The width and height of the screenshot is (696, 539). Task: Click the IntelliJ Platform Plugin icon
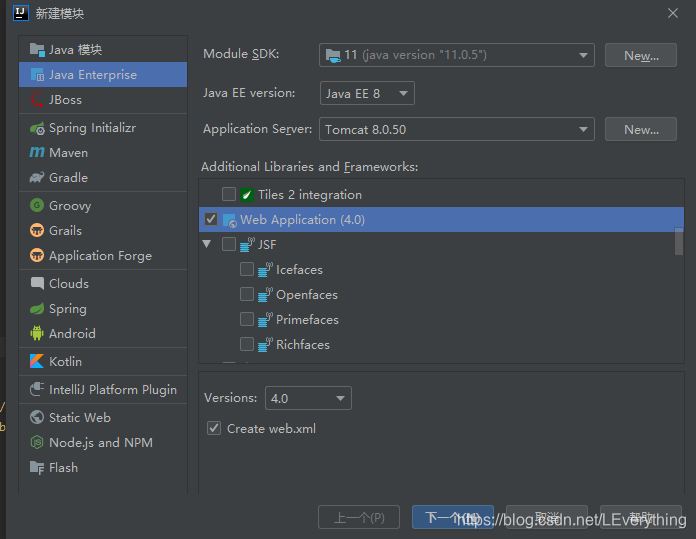point(37,389)
